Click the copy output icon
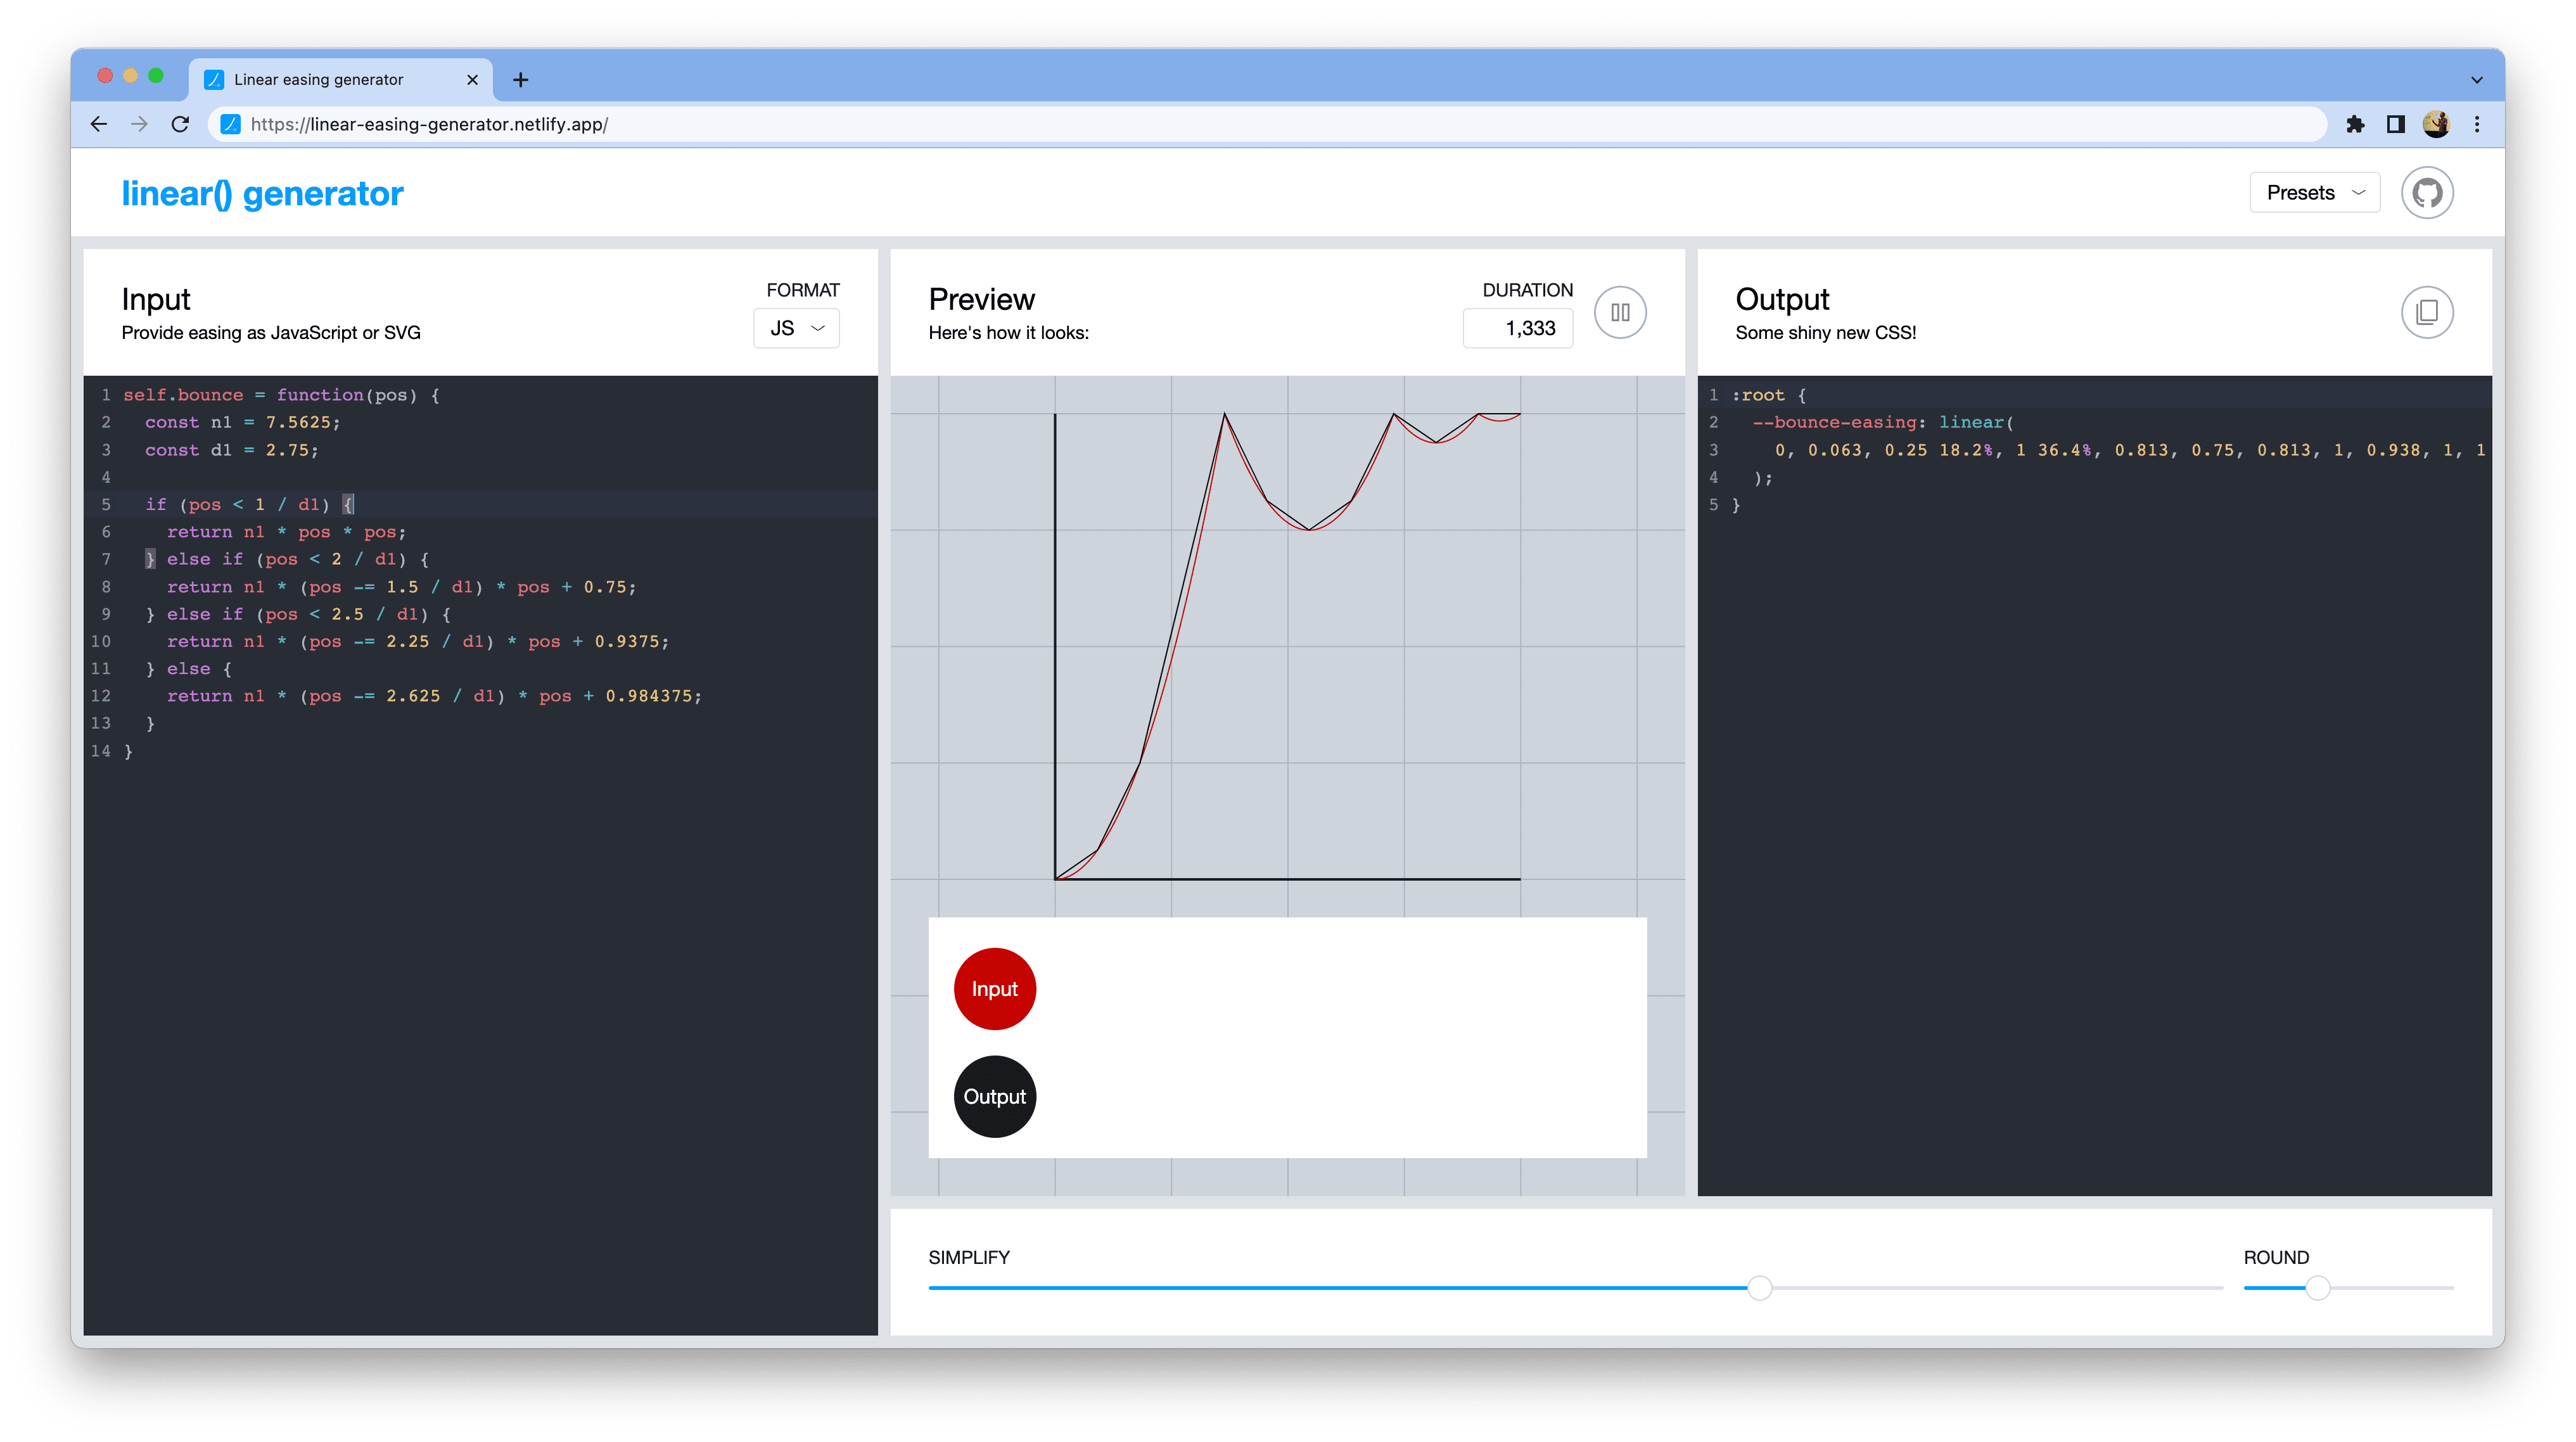2576x1442 pixels. pos(2426,312)
